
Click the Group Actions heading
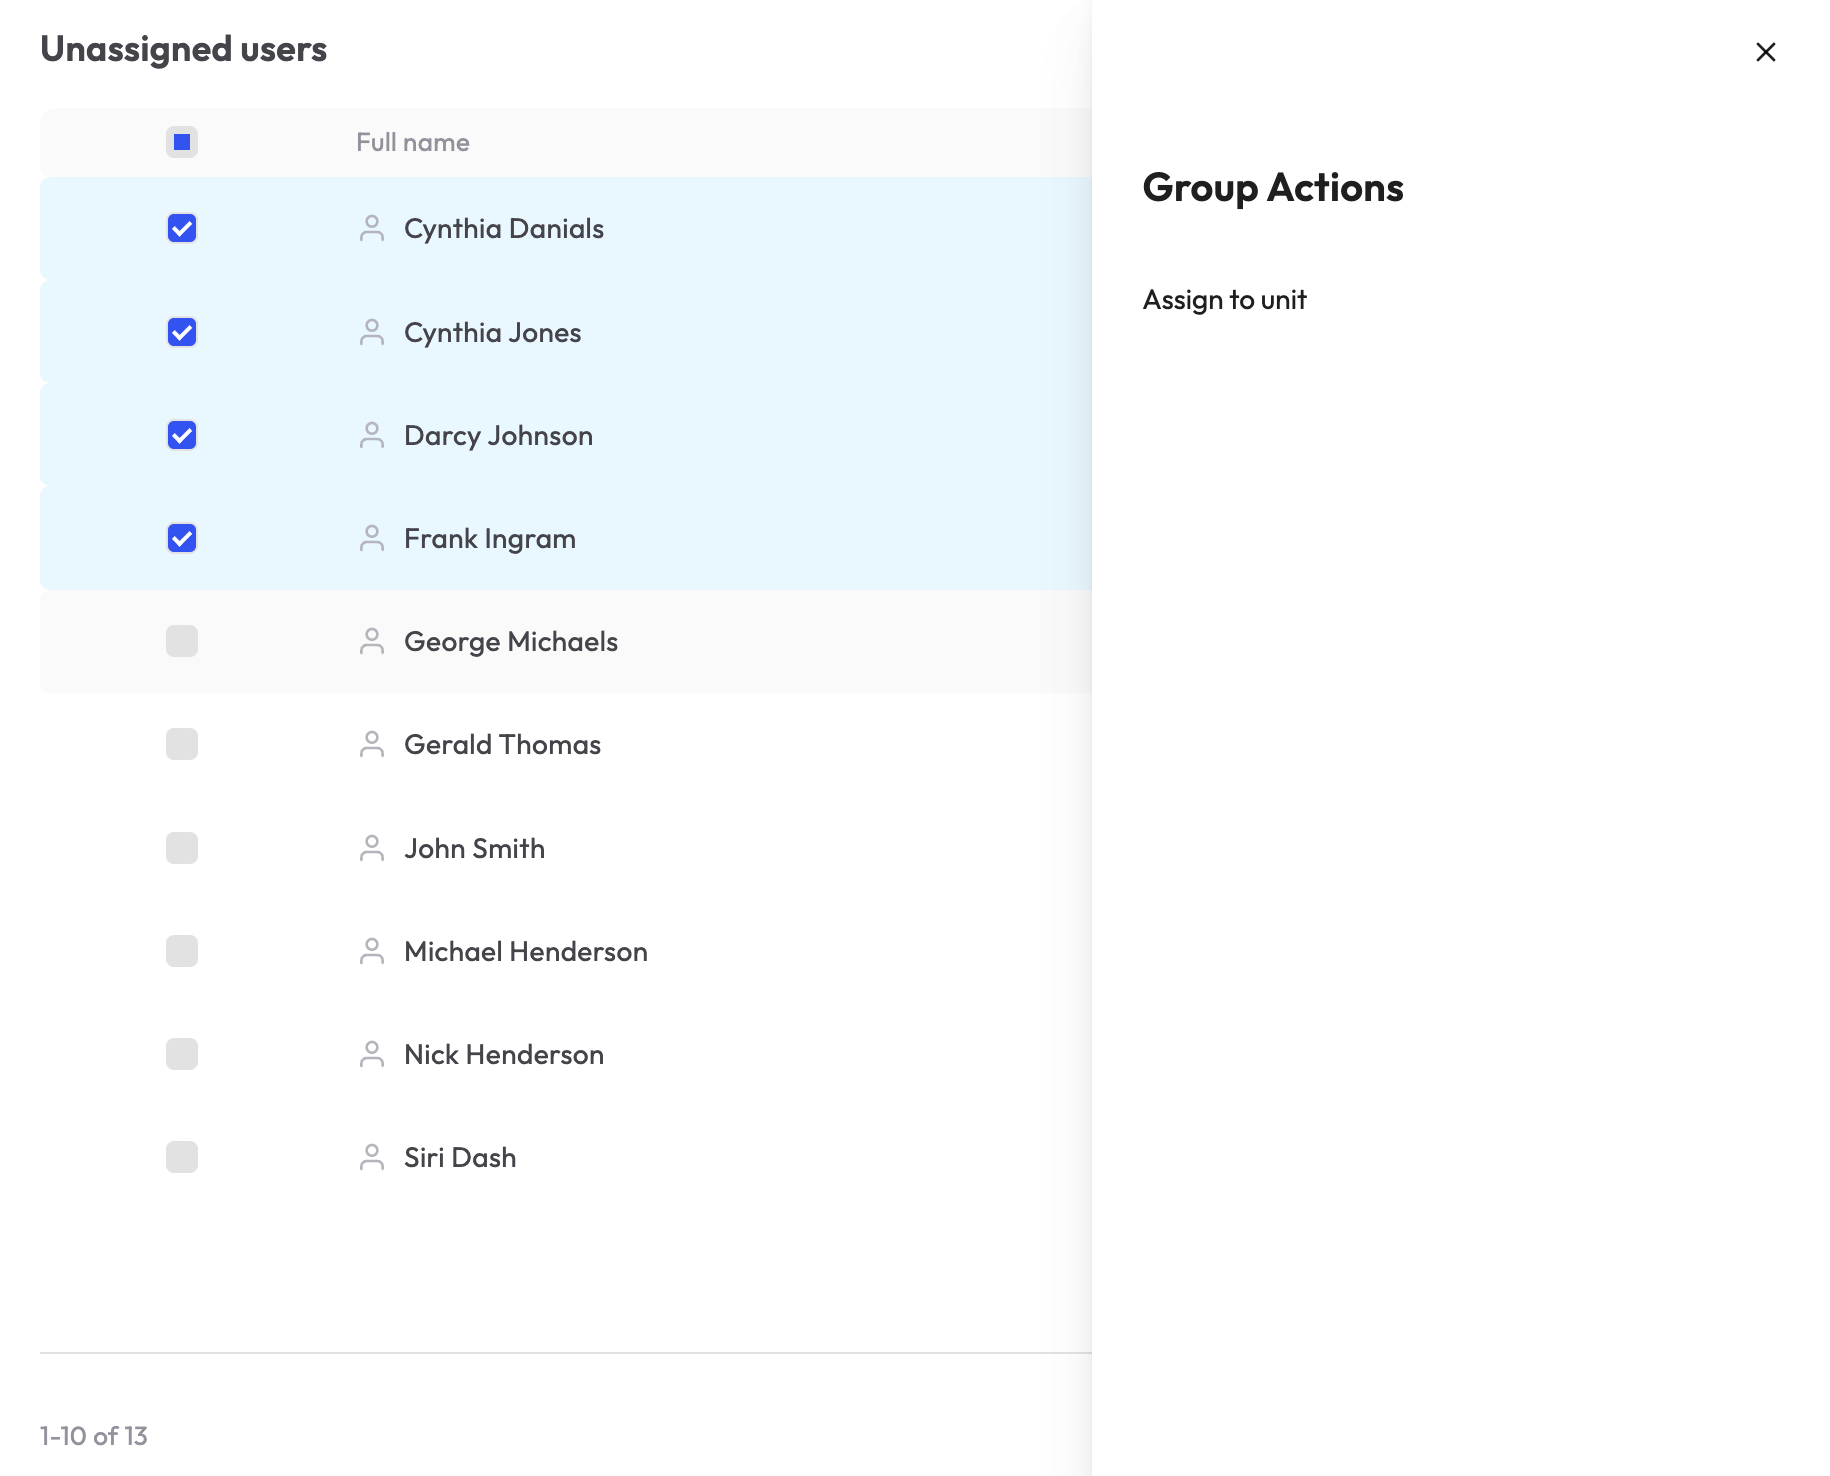1273,188
